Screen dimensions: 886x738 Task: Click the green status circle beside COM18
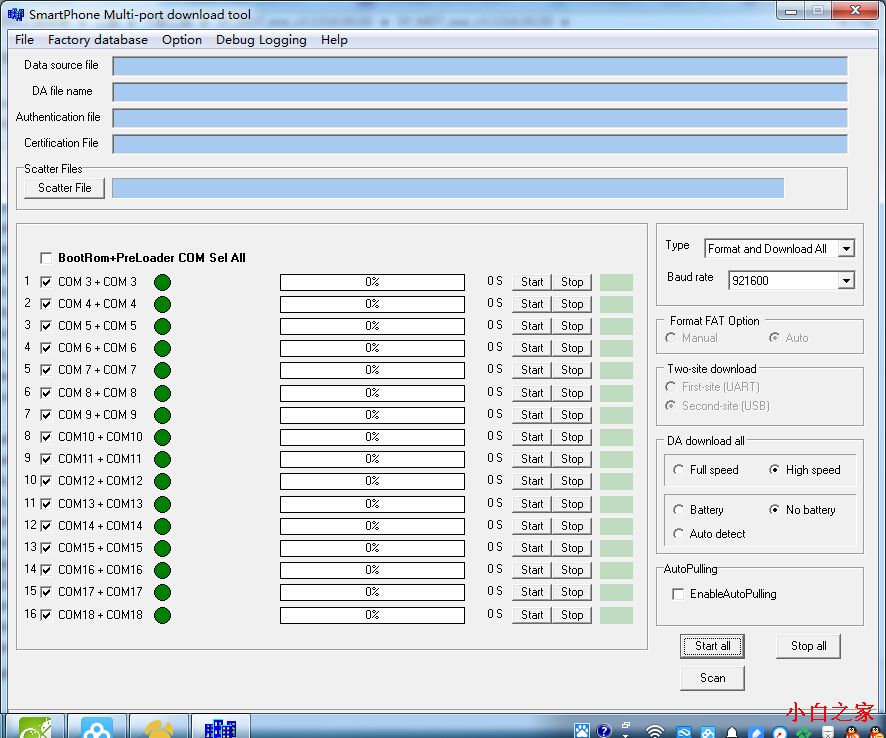click(162, 615)
